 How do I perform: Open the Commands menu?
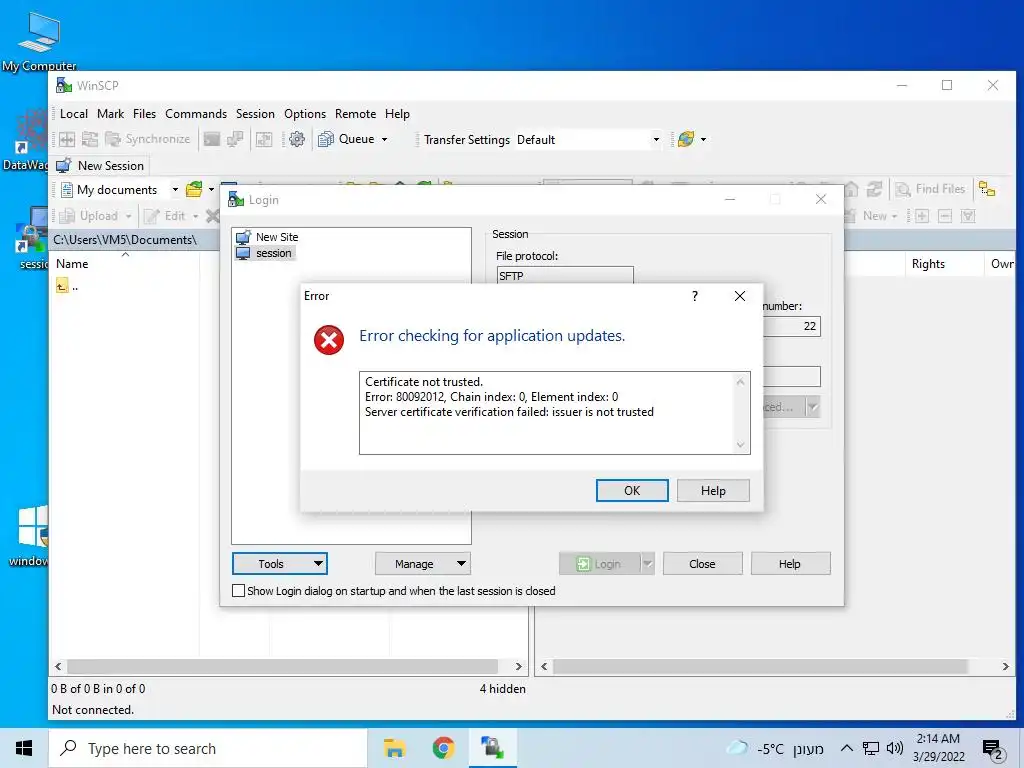click(x=196, y=114)
